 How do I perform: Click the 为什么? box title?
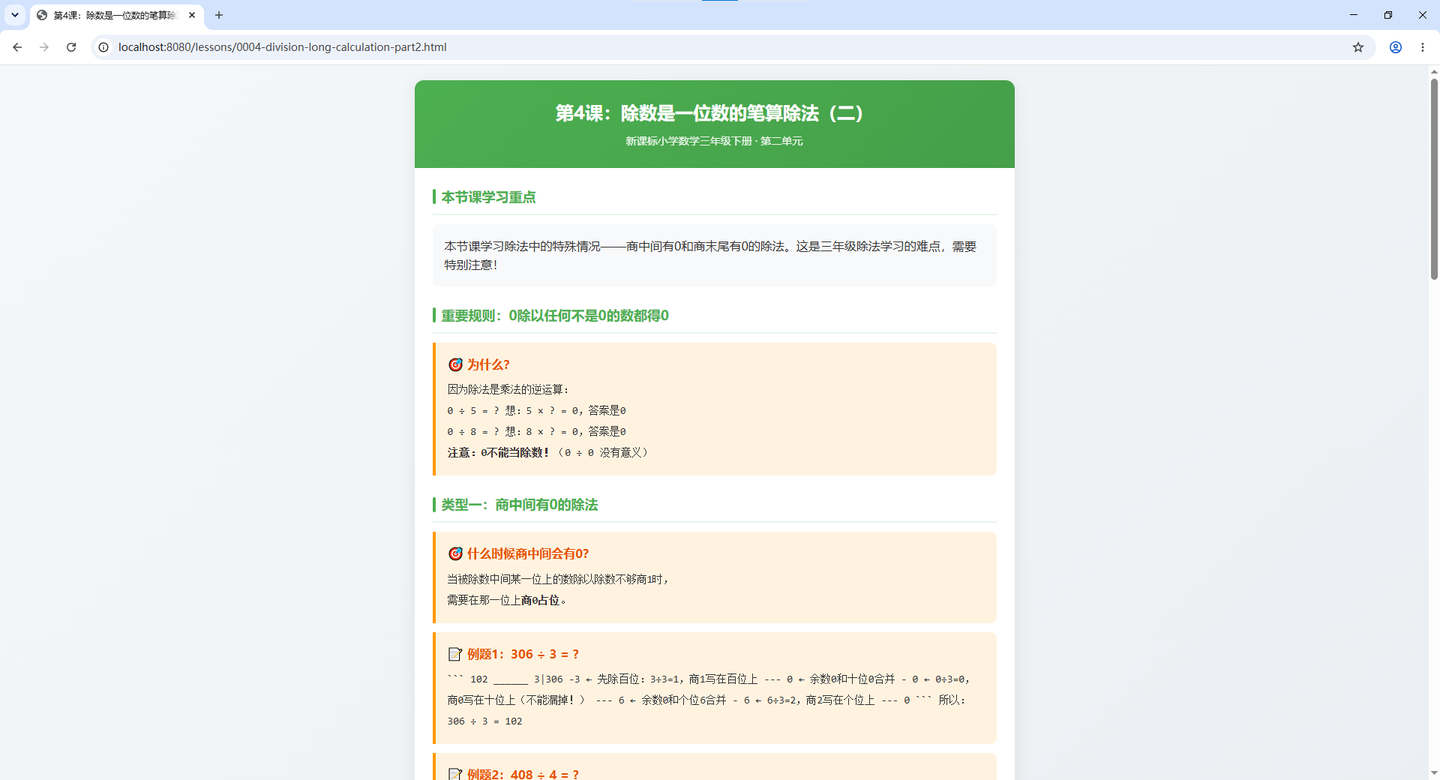[488, 365]
